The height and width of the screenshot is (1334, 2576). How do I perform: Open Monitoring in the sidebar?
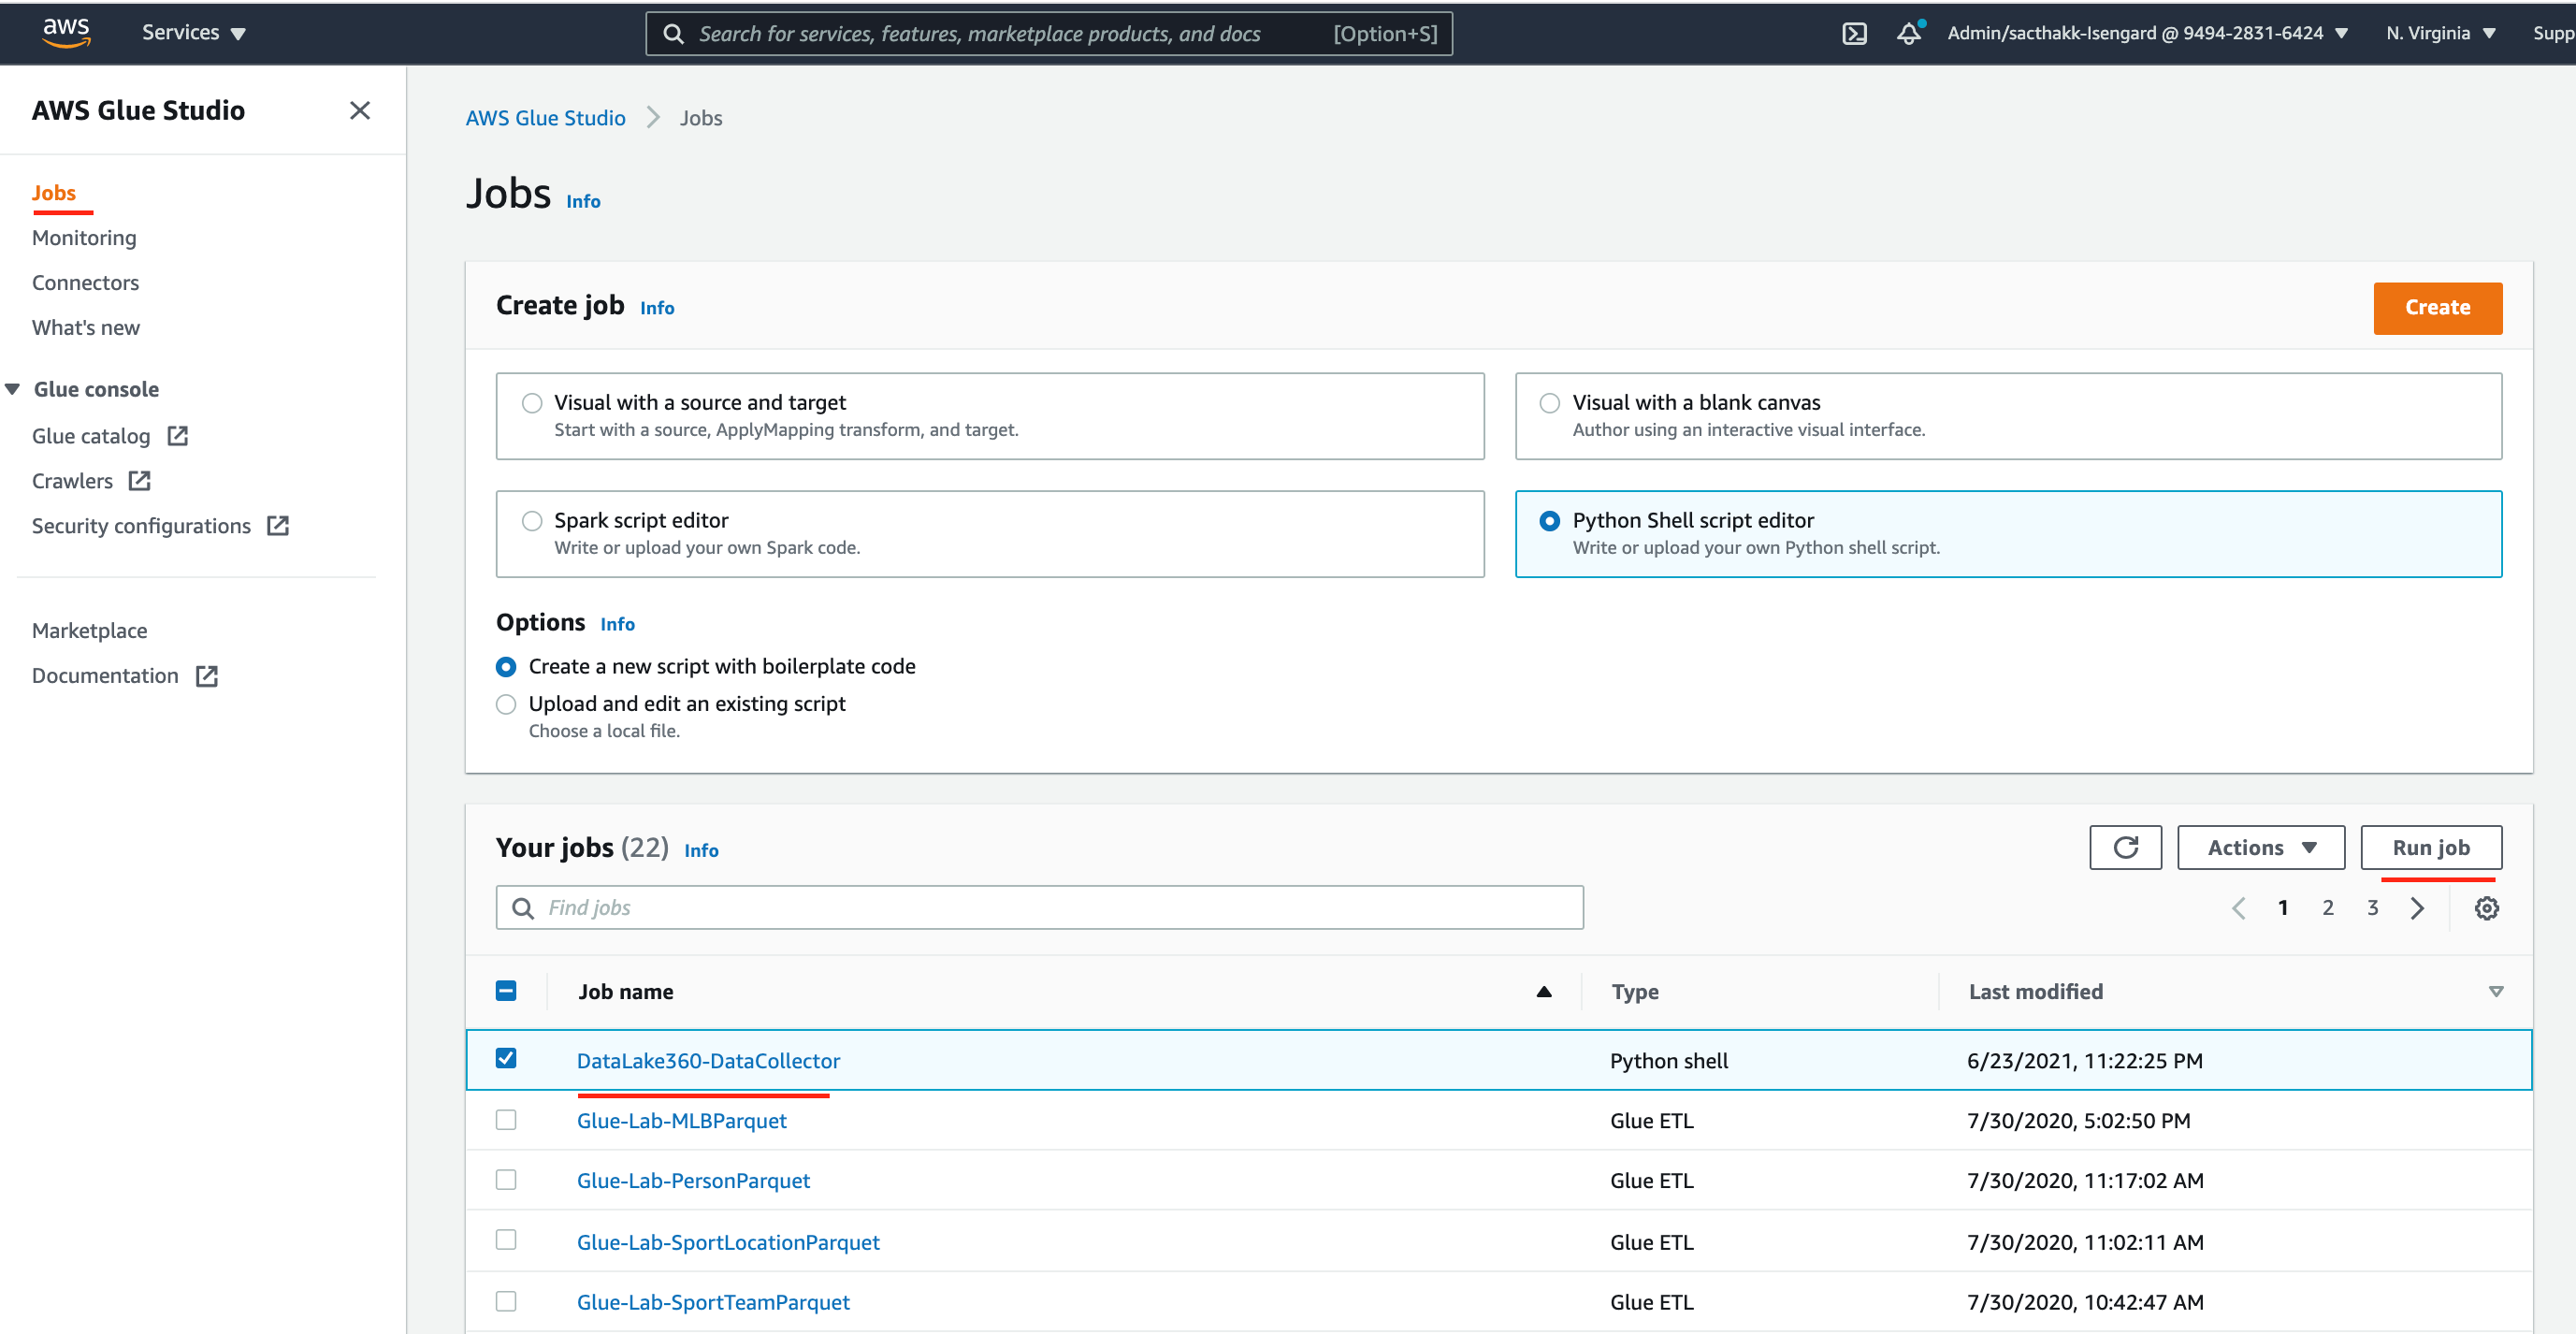click(84, 238)
